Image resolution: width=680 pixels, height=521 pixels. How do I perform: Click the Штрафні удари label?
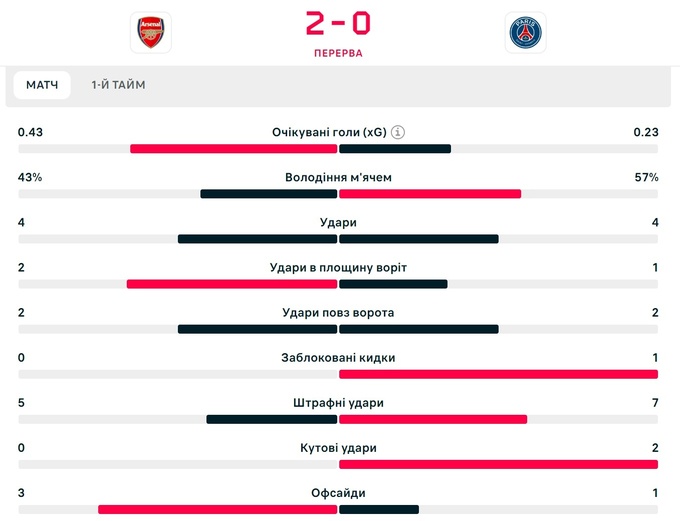(x=338, y=402)
